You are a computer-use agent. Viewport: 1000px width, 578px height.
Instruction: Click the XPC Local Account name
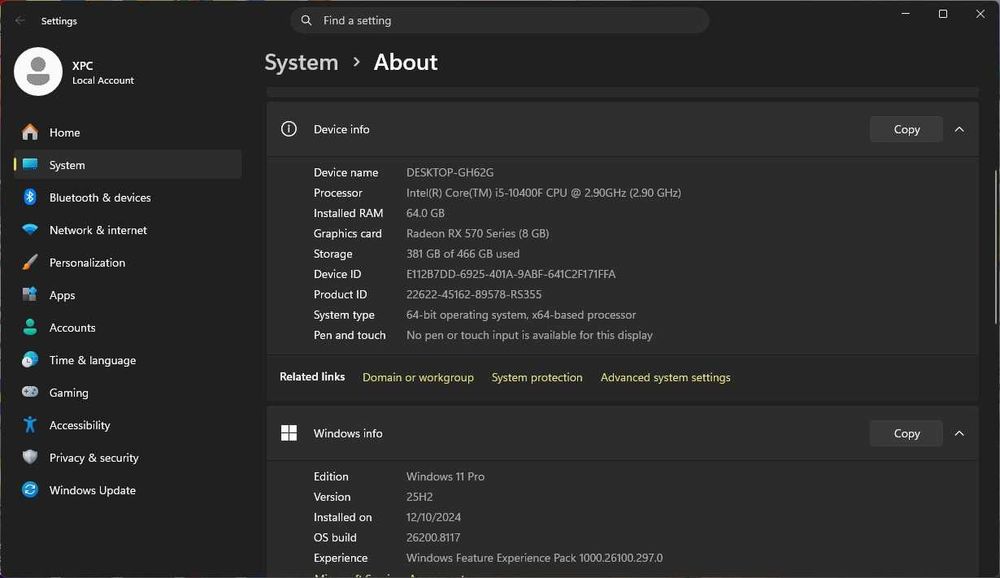[x=103, y=72]
